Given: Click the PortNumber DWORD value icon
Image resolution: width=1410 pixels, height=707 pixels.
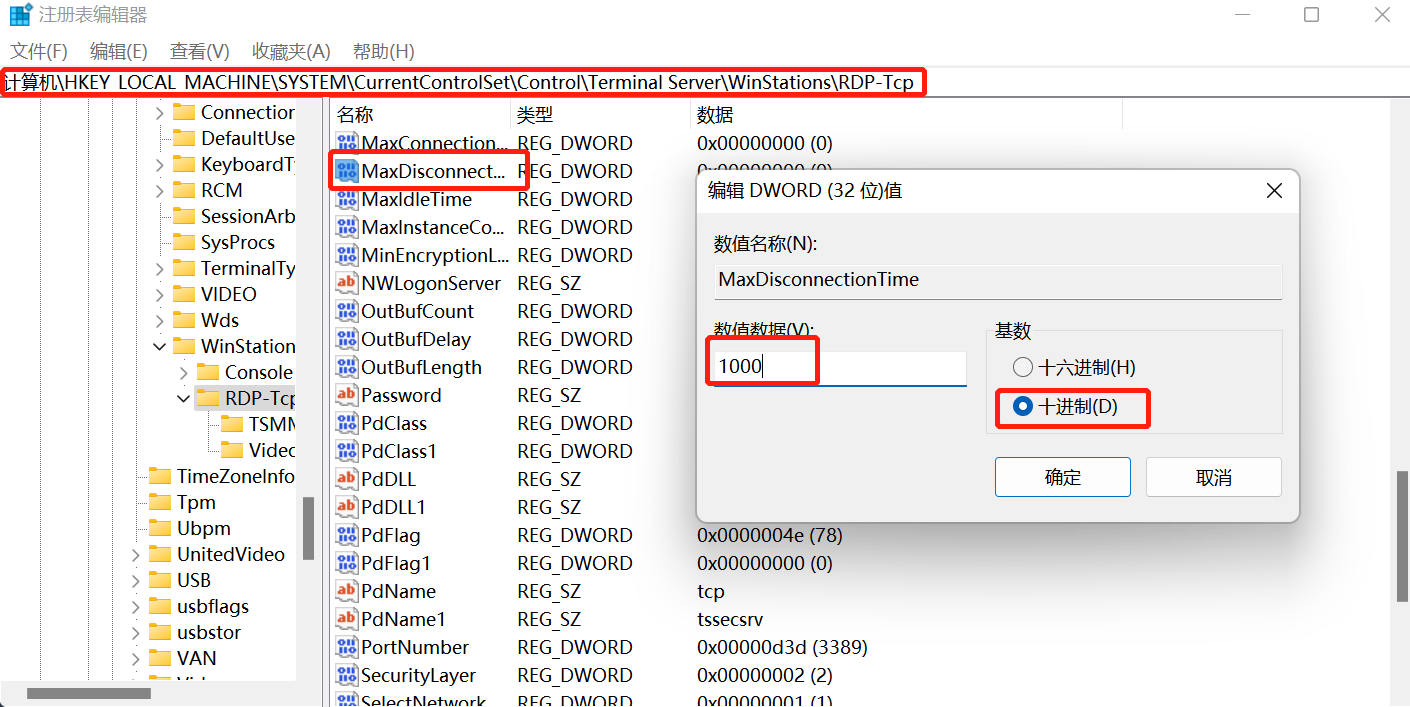Looking at the screenshot, I should tap(346, 647).
